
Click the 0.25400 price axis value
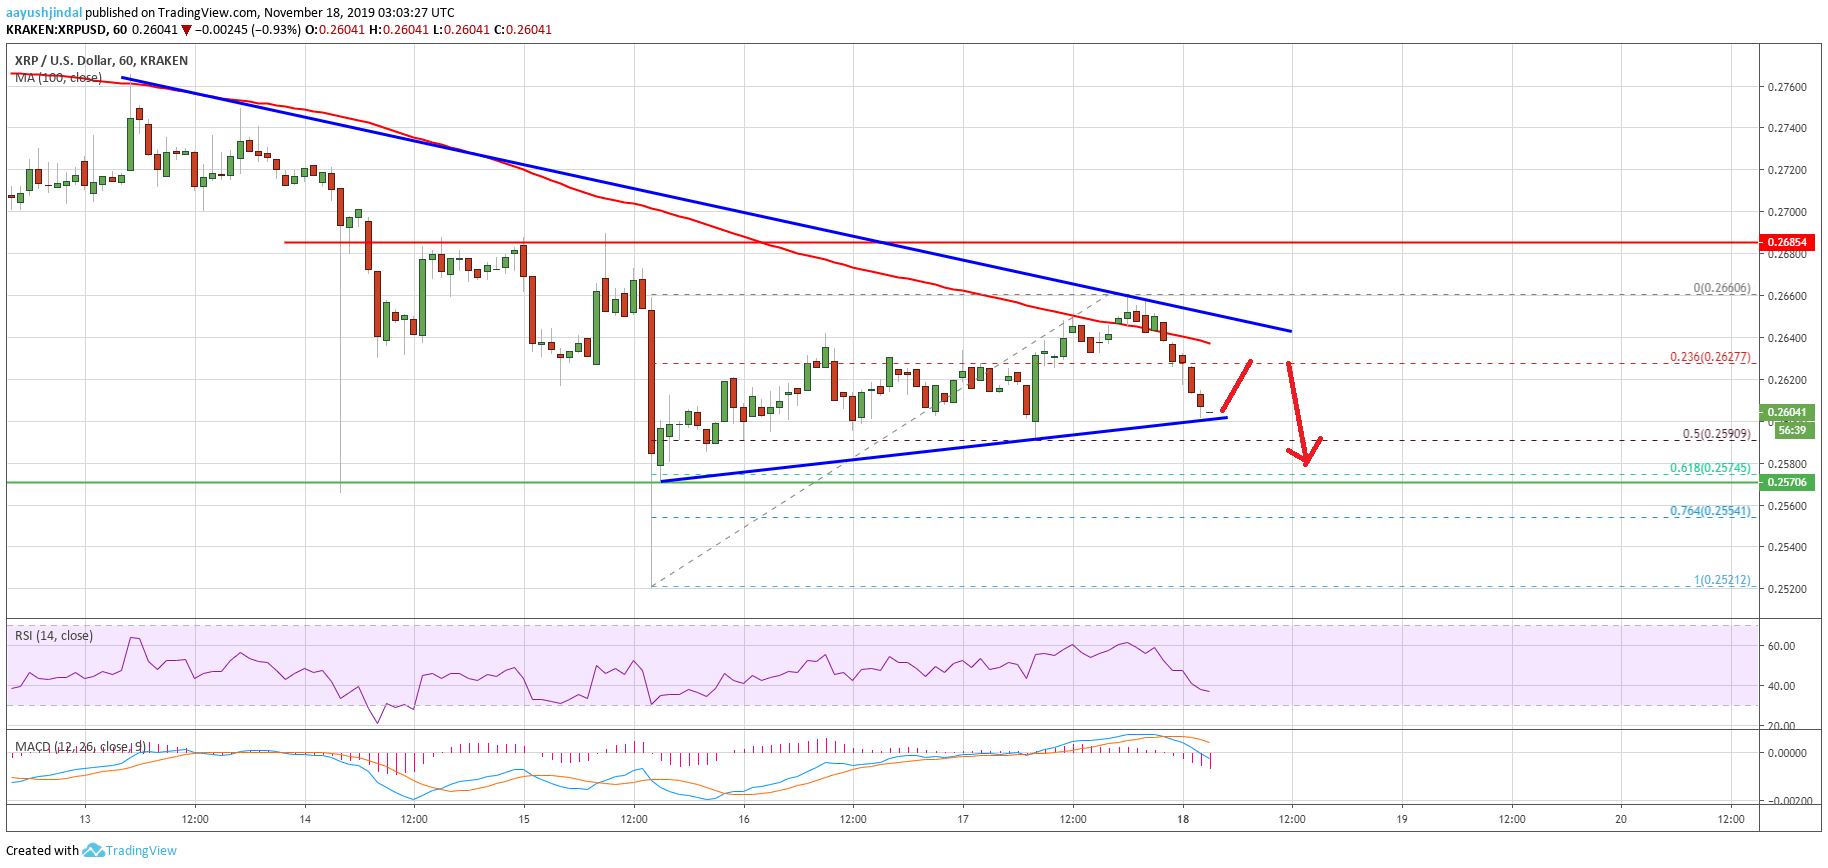(x=1787, y=547)
